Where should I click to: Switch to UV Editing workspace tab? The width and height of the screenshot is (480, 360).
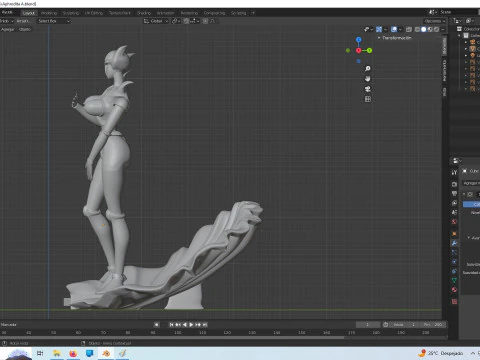tap(94, 13)
